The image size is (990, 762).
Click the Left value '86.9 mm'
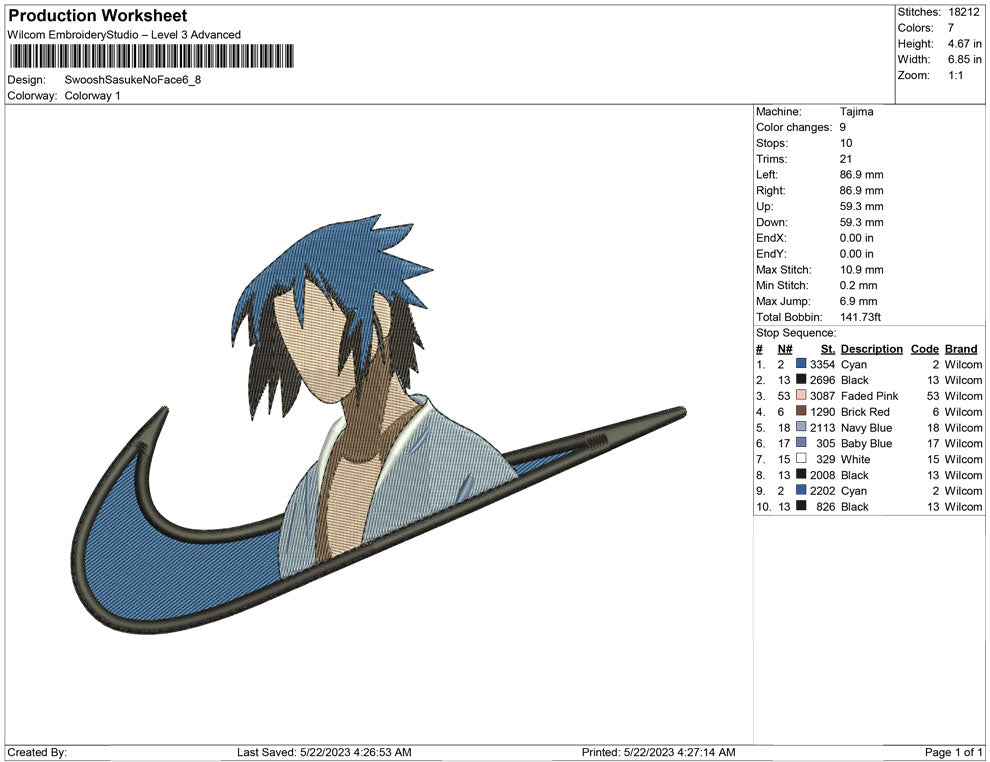click(862, 175)
